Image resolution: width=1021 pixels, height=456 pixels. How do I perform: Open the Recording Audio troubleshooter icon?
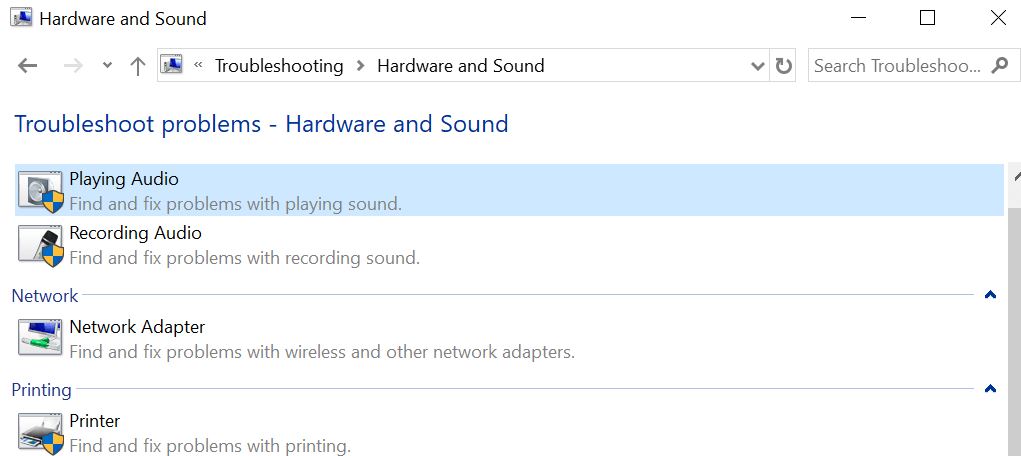pos(40,246)
